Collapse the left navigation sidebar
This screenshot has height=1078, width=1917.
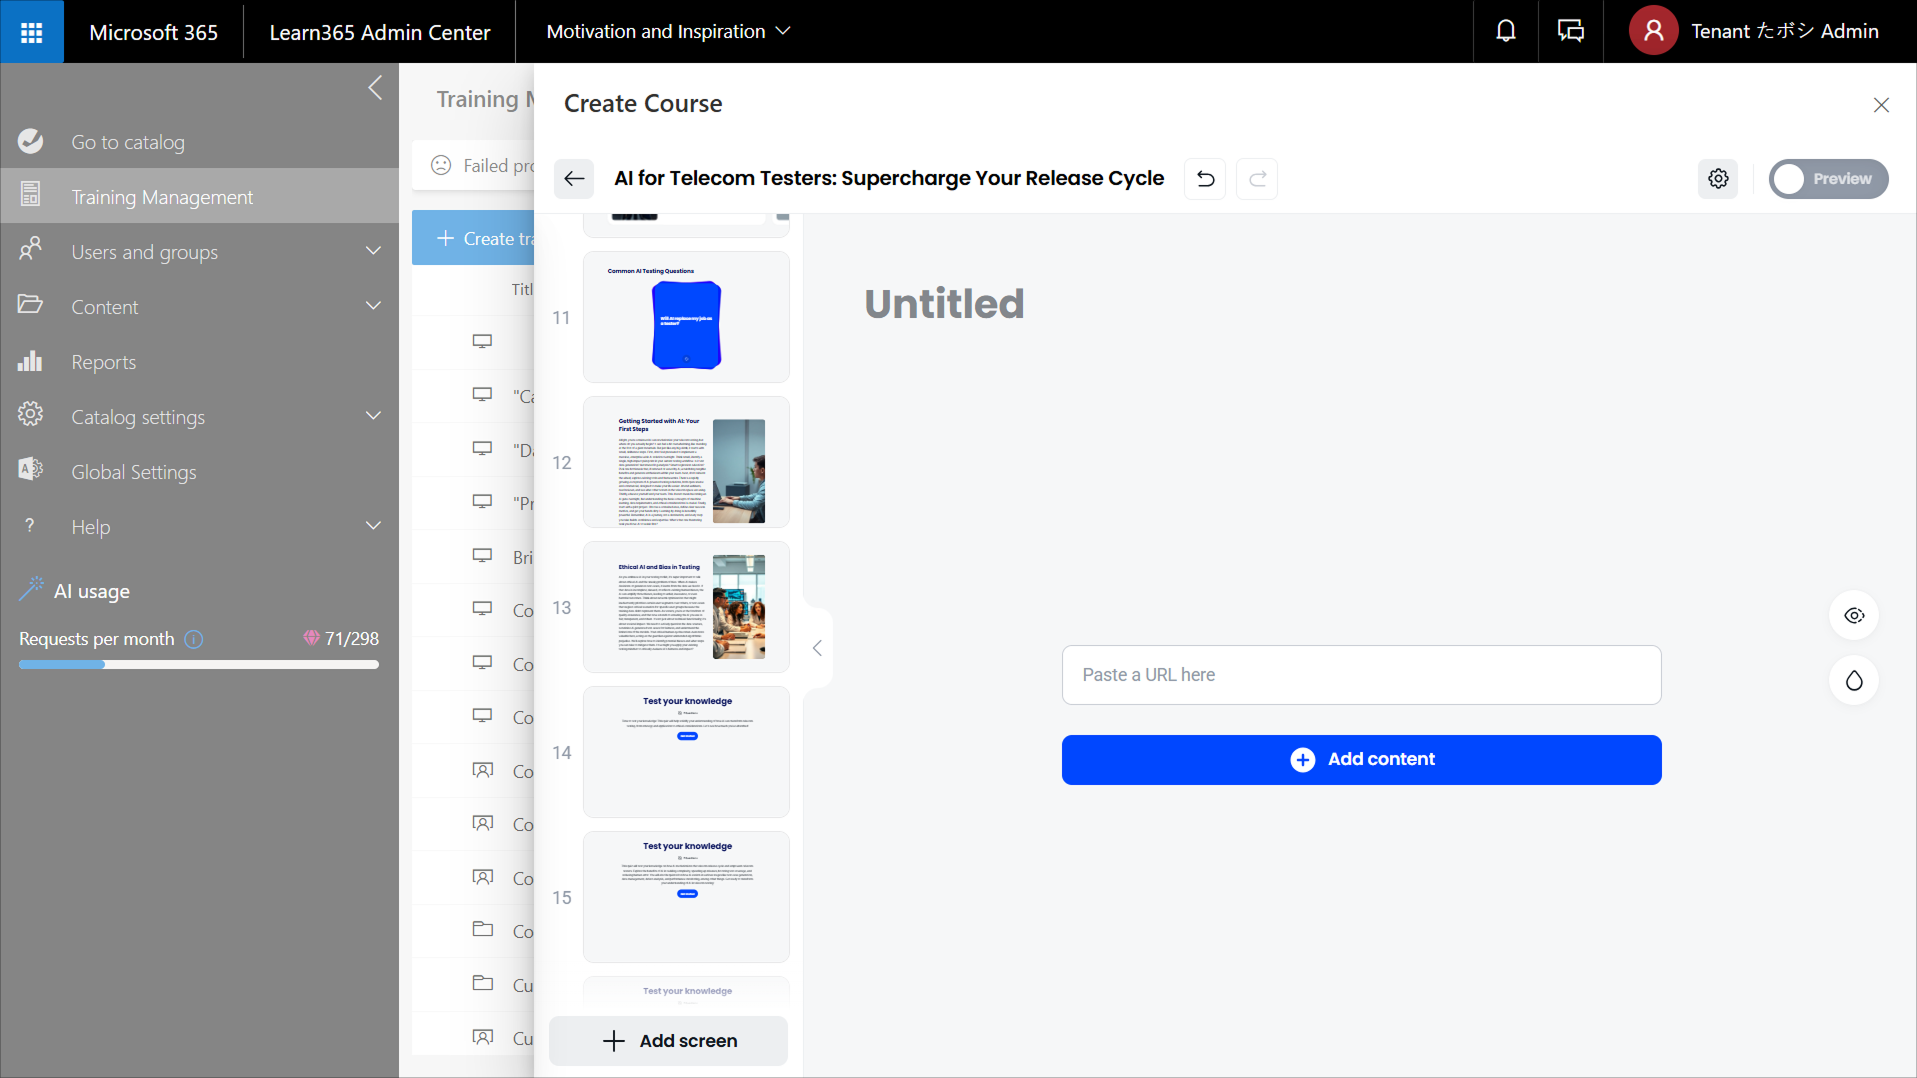tap(375, 88)
